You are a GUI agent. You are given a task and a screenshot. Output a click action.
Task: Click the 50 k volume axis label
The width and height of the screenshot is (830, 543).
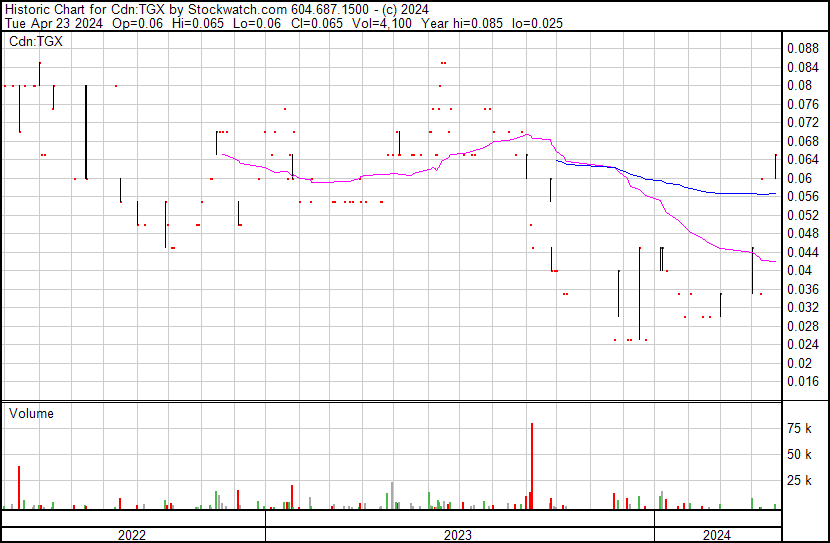[x=800, y=454]
